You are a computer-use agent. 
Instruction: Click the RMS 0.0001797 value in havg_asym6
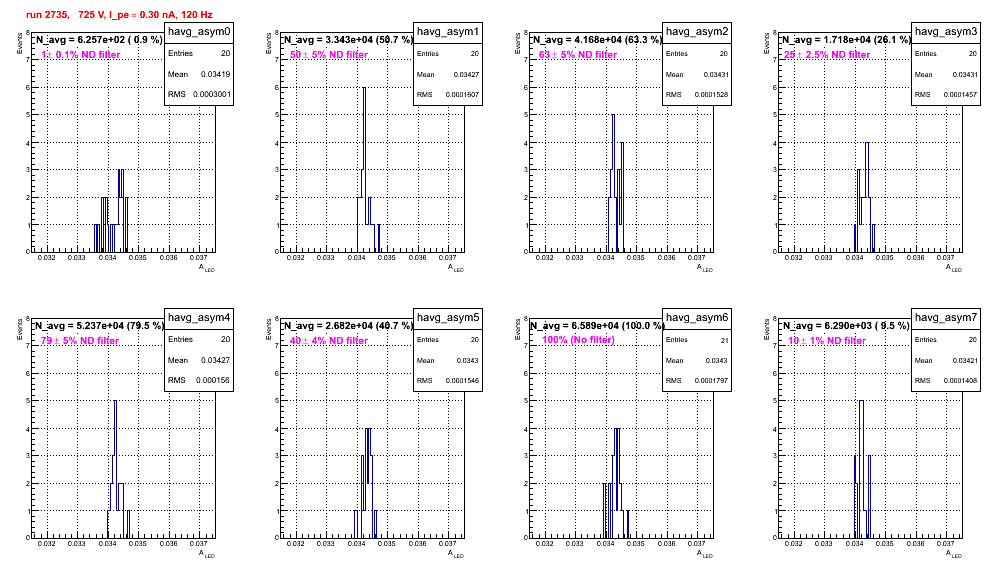tap(712, 381)
